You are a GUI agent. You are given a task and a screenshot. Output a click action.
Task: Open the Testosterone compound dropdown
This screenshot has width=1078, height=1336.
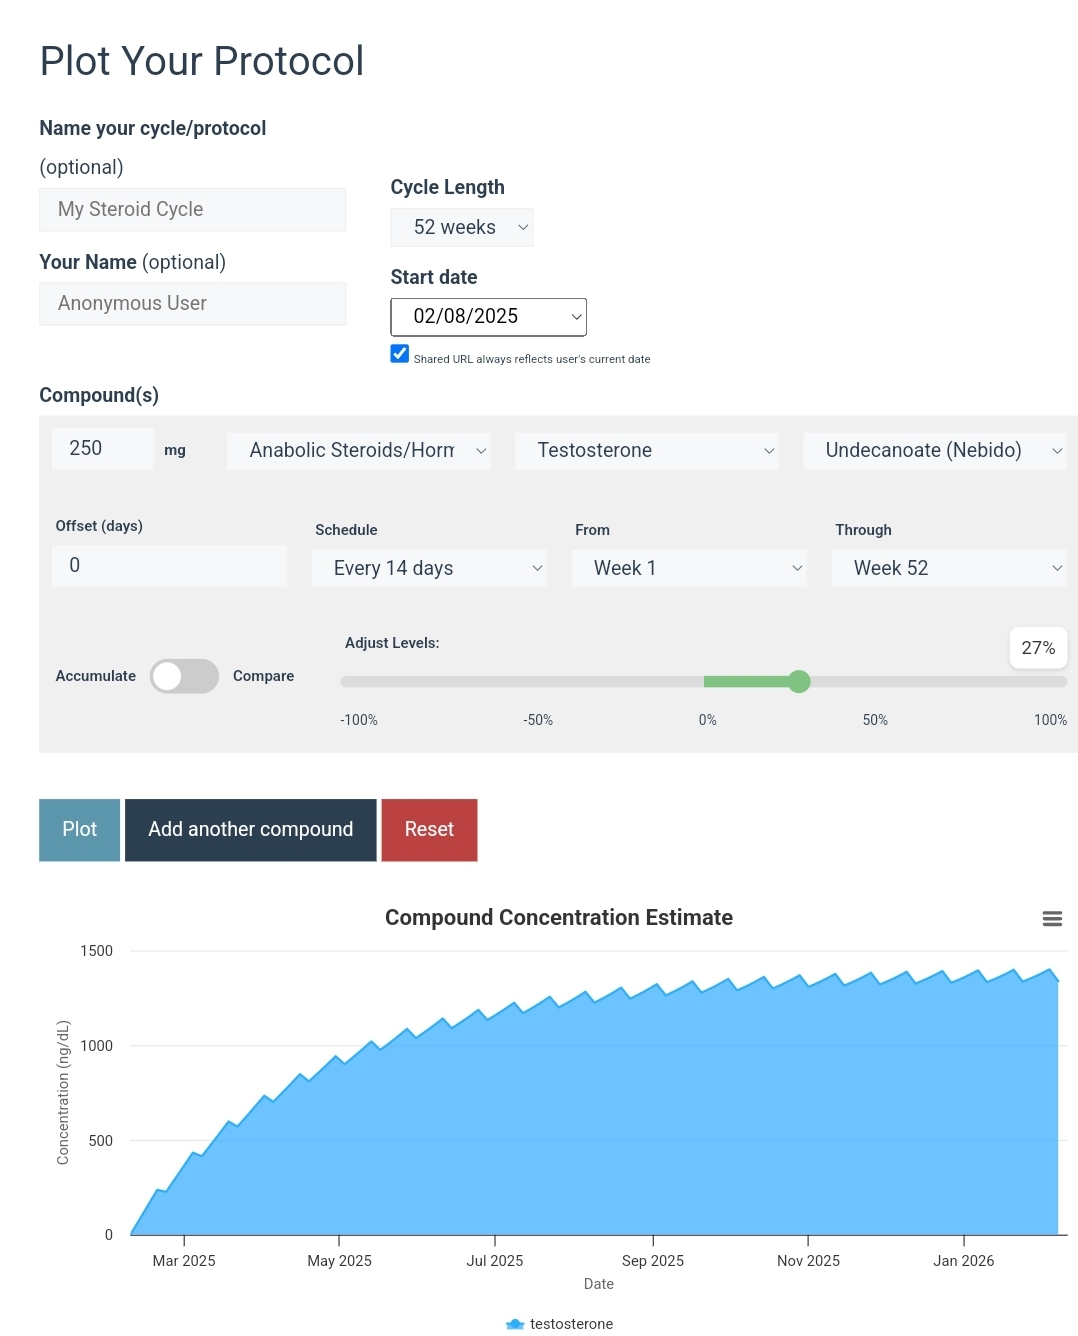click(646, 451)
